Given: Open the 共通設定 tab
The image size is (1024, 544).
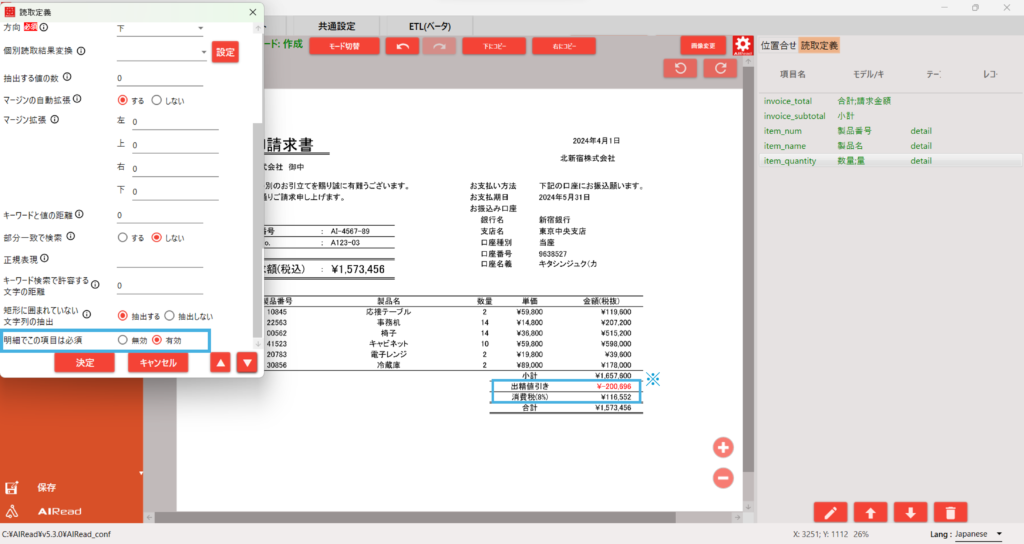Looking at the screenshot, I should coord(336,26).
